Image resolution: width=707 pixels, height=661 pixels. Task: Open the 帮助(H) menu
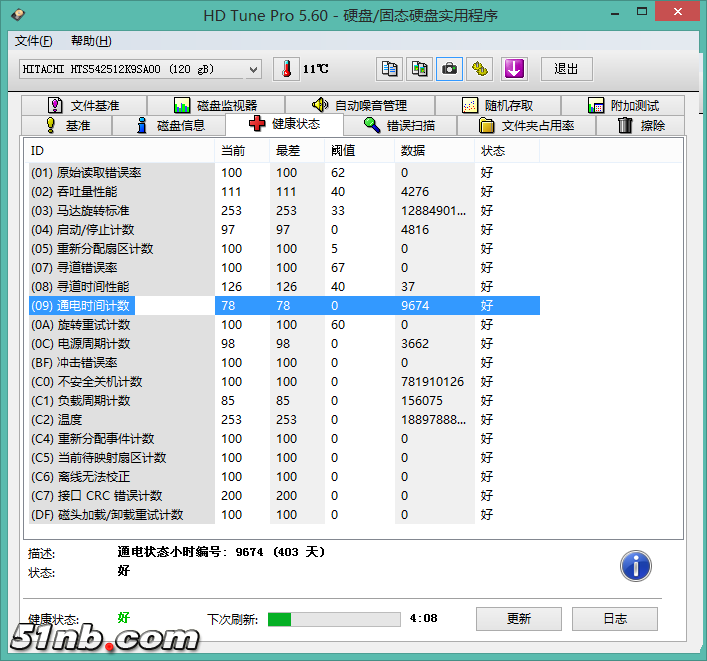pos(91,41)
